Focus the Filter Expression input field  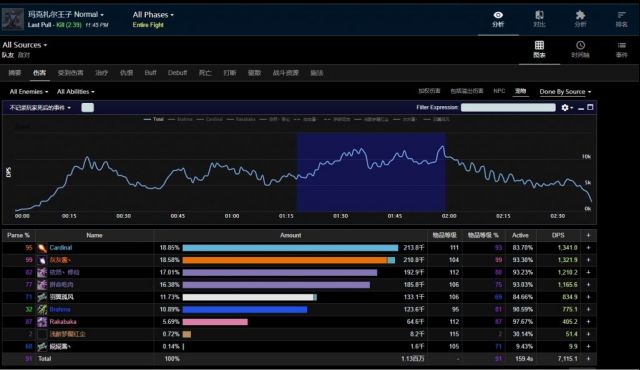coord(508,107)
